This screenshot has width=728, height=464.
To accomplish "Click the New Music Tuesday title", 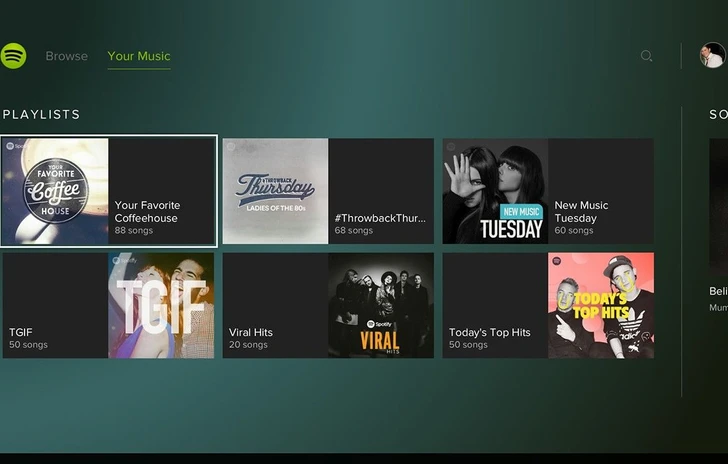I will (x=581, y=212).
